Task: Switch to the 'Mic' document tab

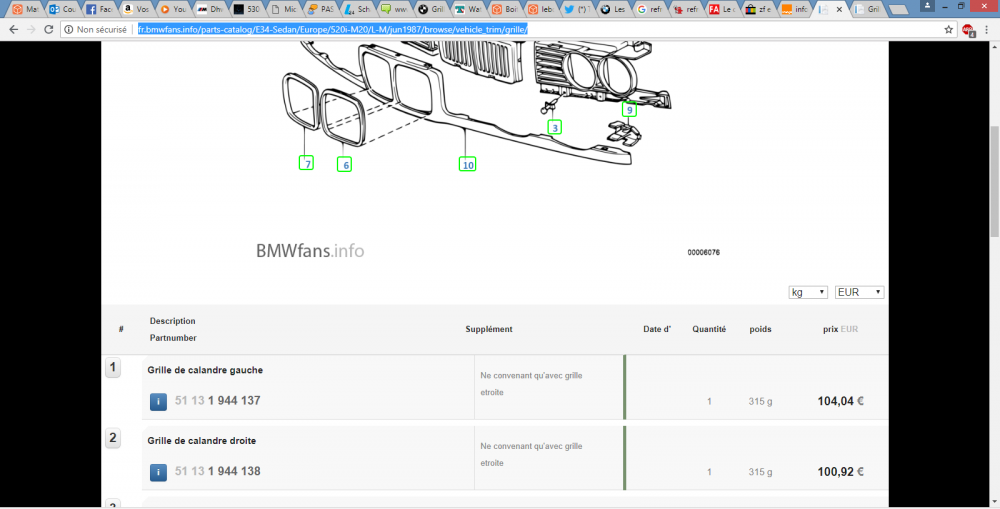Action: point(284,10)
